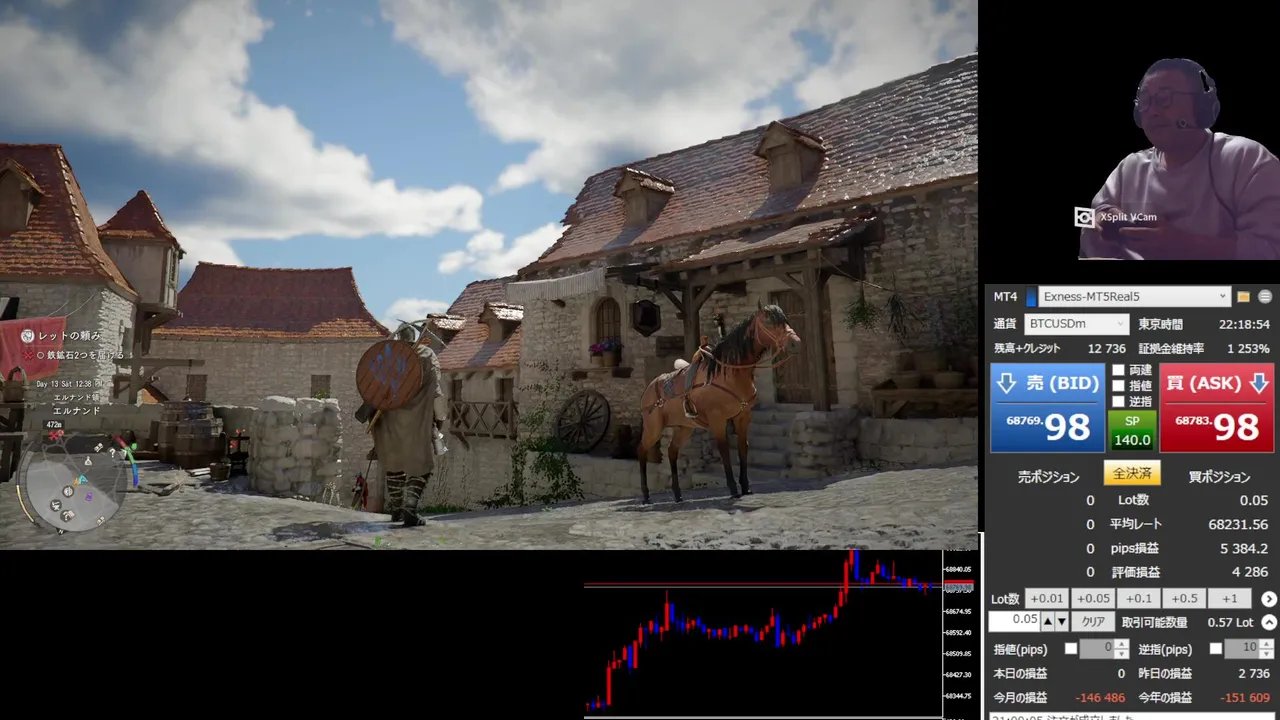Increase 指値 pips spinner value

tap(1122, 644)
